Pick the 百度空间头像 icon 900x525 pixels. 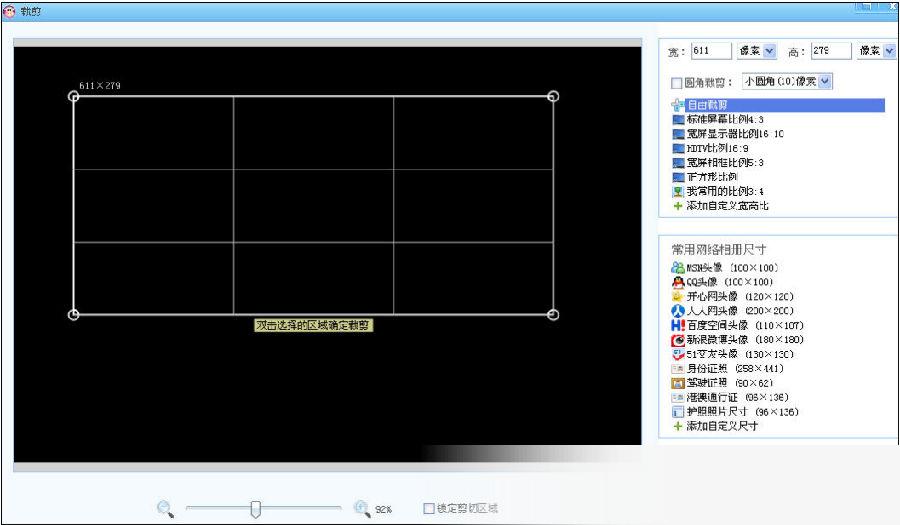(678, 325)
